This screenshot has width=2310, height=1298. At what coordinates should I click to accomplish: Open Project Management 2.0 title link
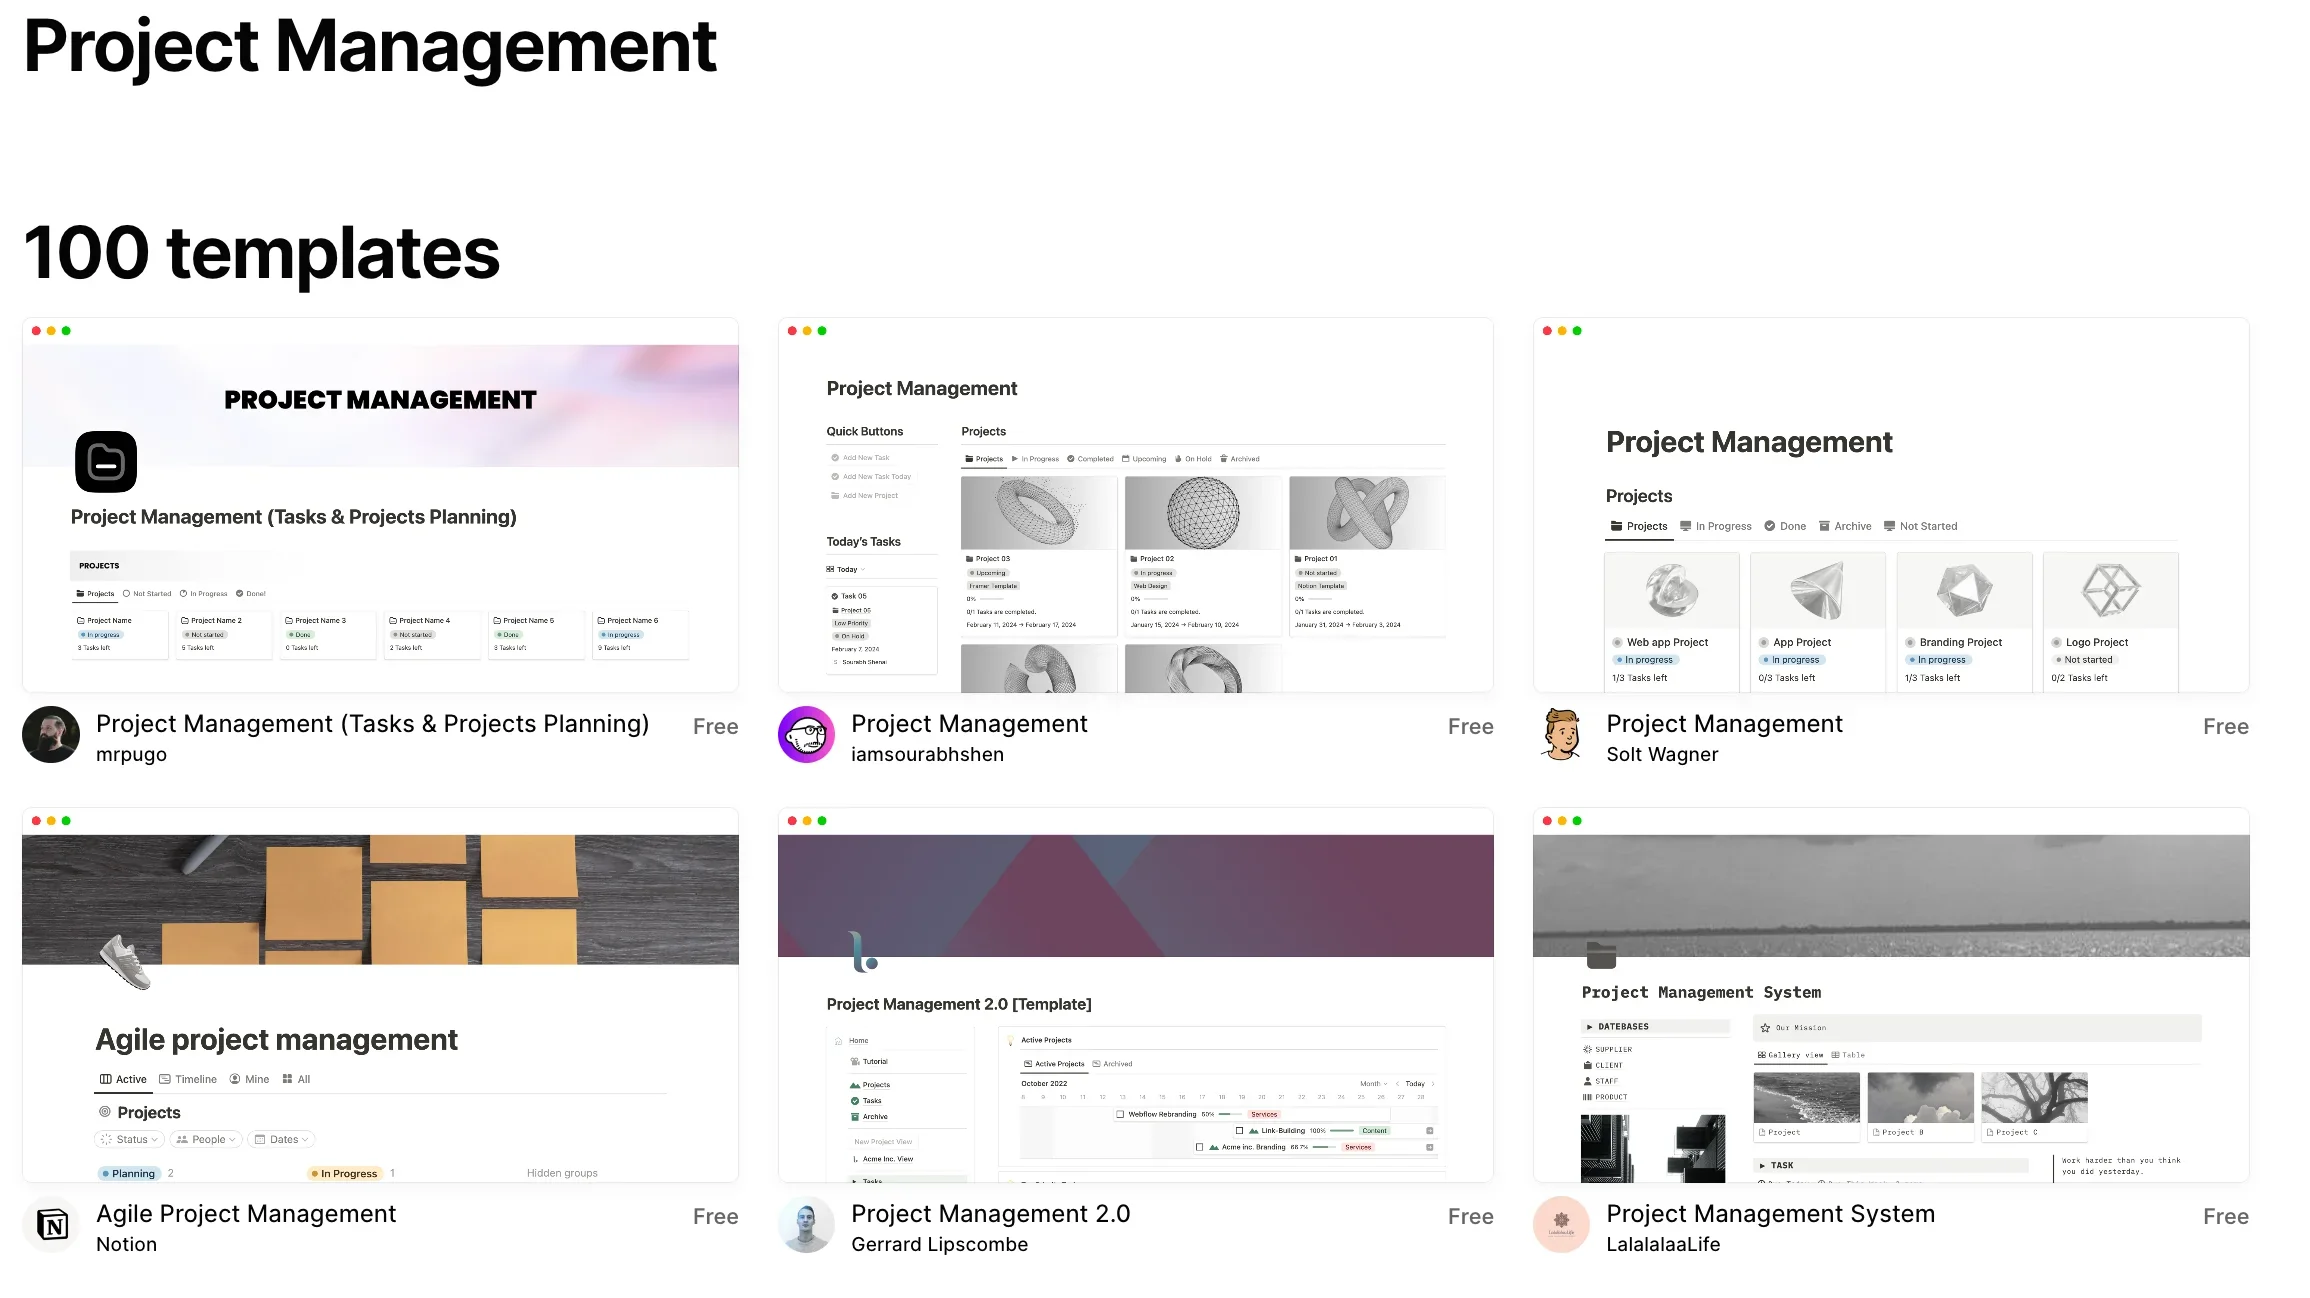(x=990, y=1214)
